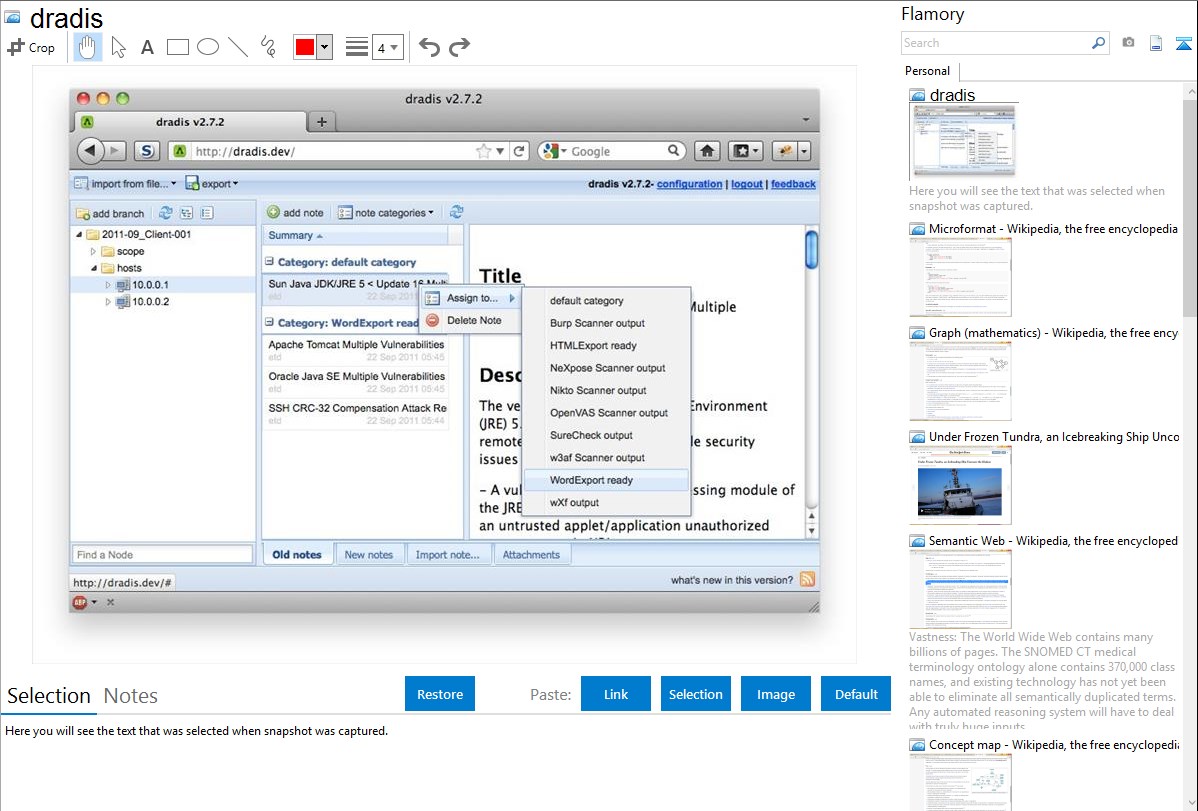Choose the text annotation tool
The image size is (1198, 811).
(147, 47)
